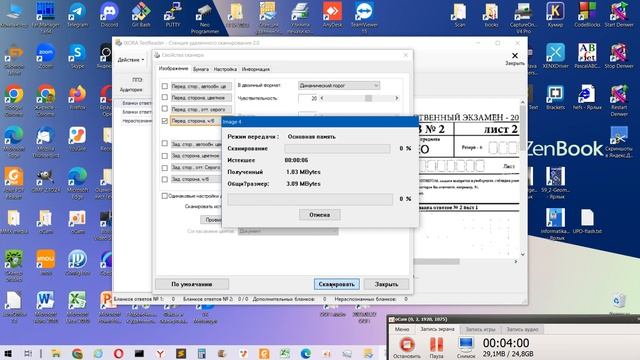Image resolution: width=640 pixels, height=360 pixels.
Task: Select oCam 'Запись аудио' tab
Action: coord(522,329)
